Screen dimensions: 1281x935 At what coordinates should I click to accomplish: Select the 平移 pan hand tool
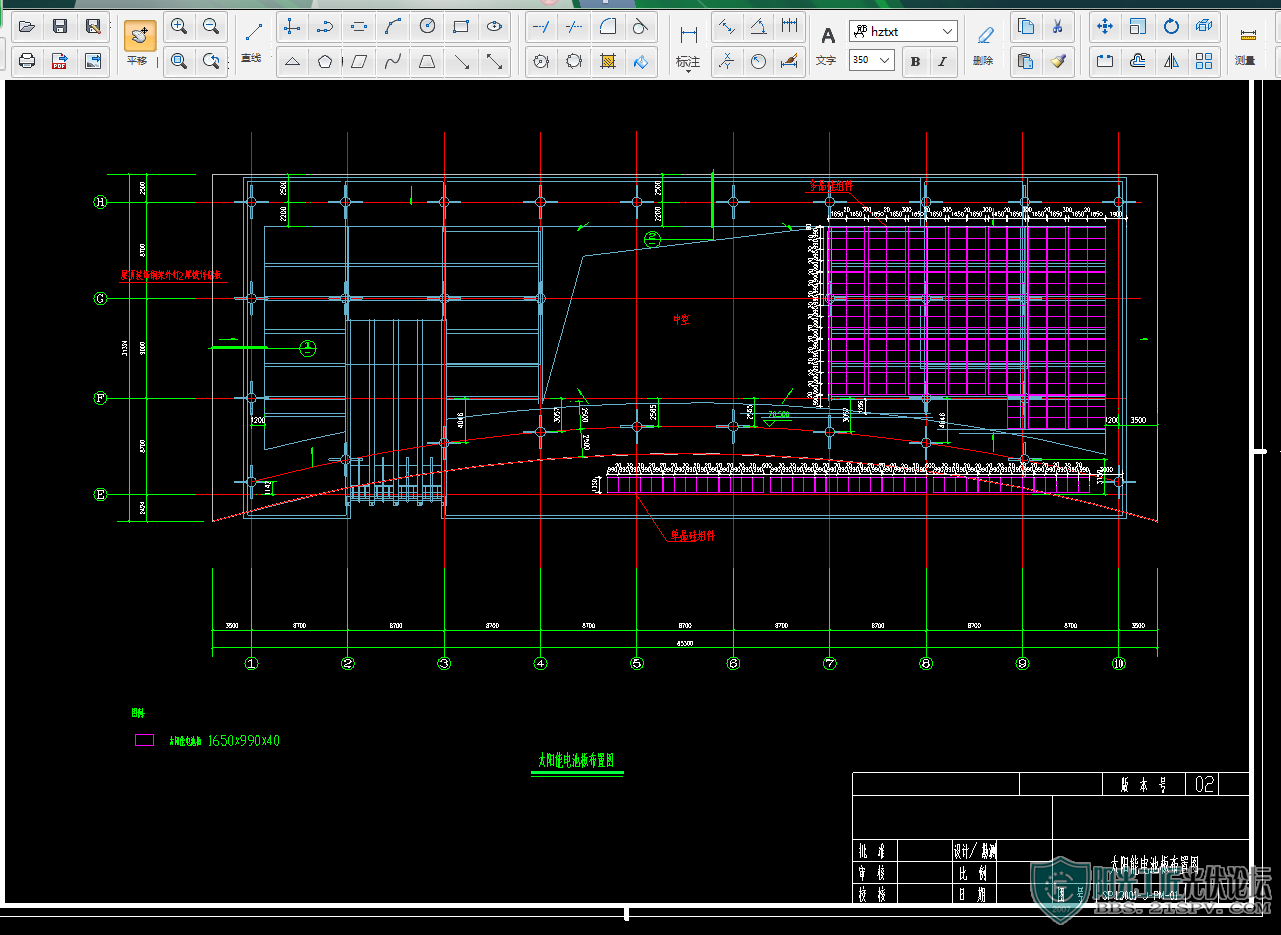pos(139,37)
